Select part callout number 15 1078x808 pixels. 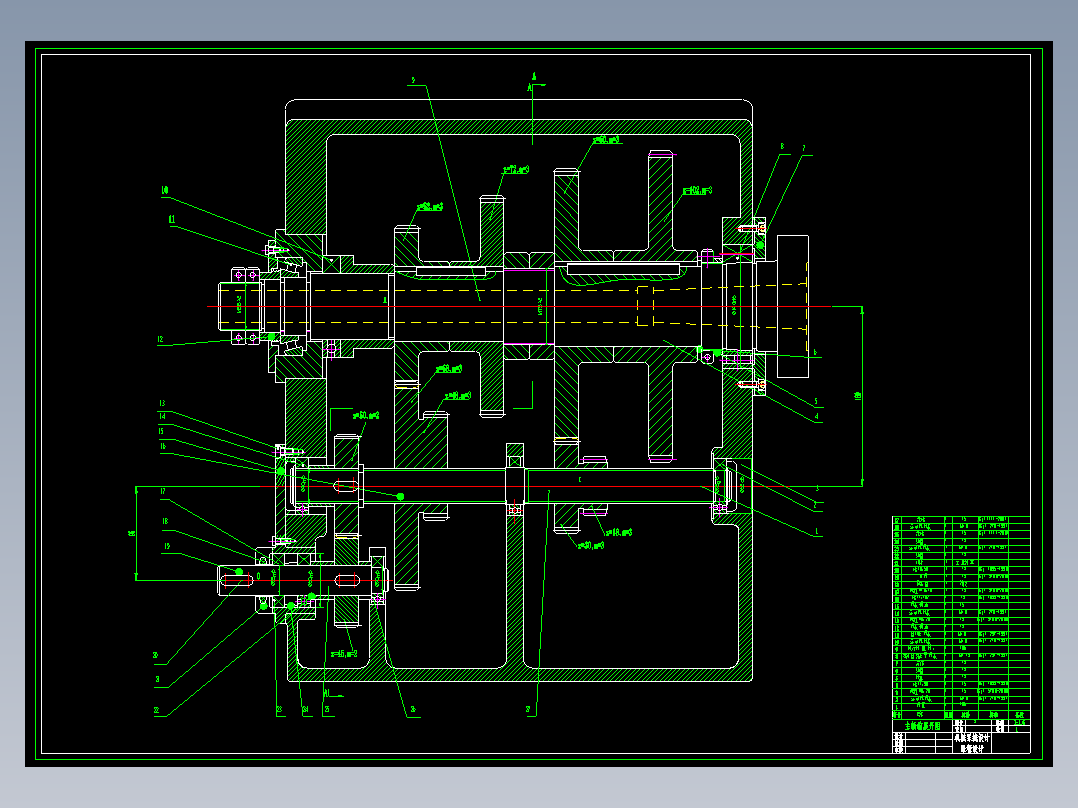[x=161, y=432]
